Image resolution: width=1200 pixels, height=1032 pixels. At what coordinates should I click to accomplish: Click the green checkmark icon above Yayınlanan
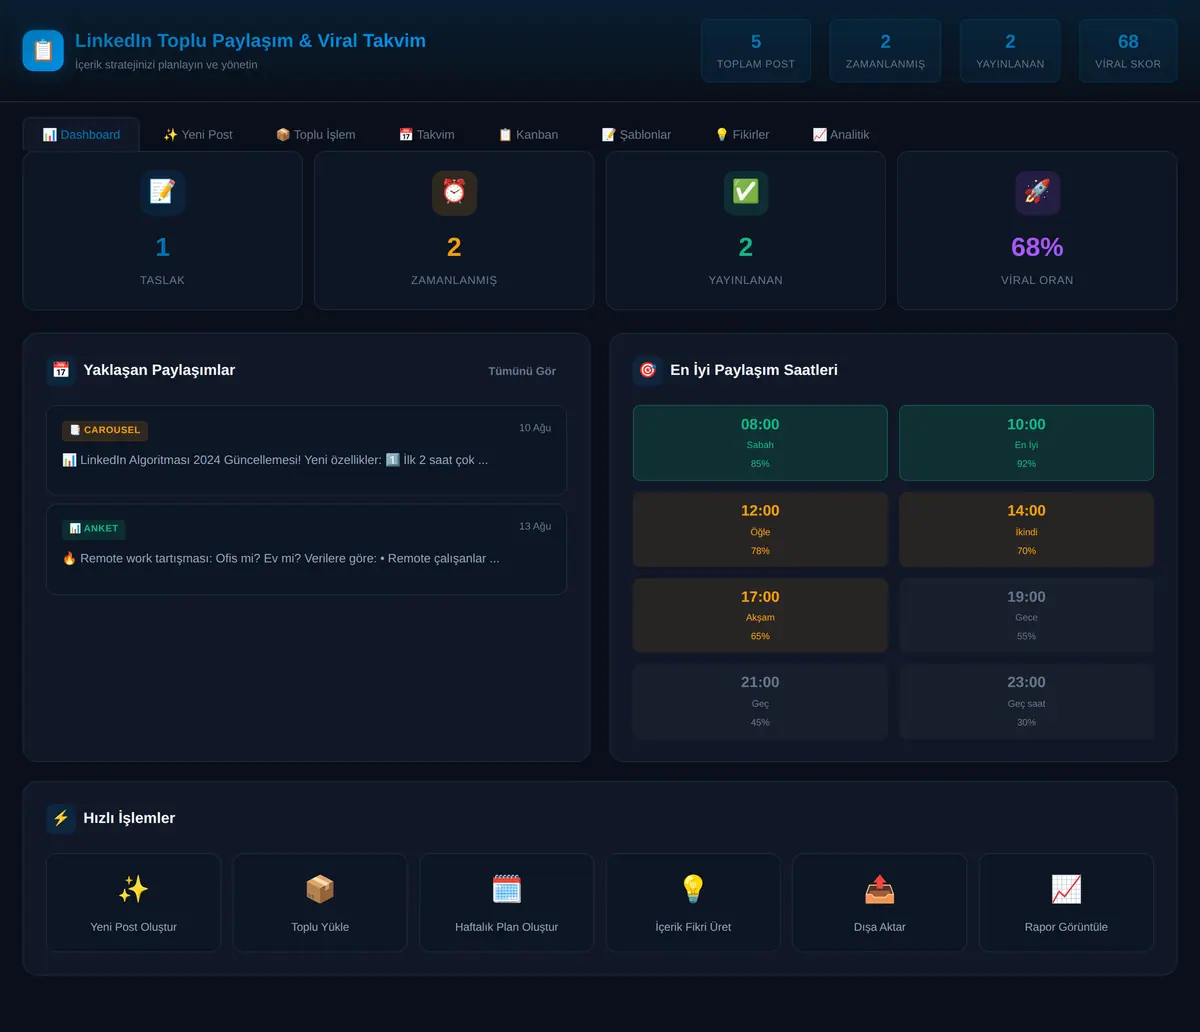point(746,192)
